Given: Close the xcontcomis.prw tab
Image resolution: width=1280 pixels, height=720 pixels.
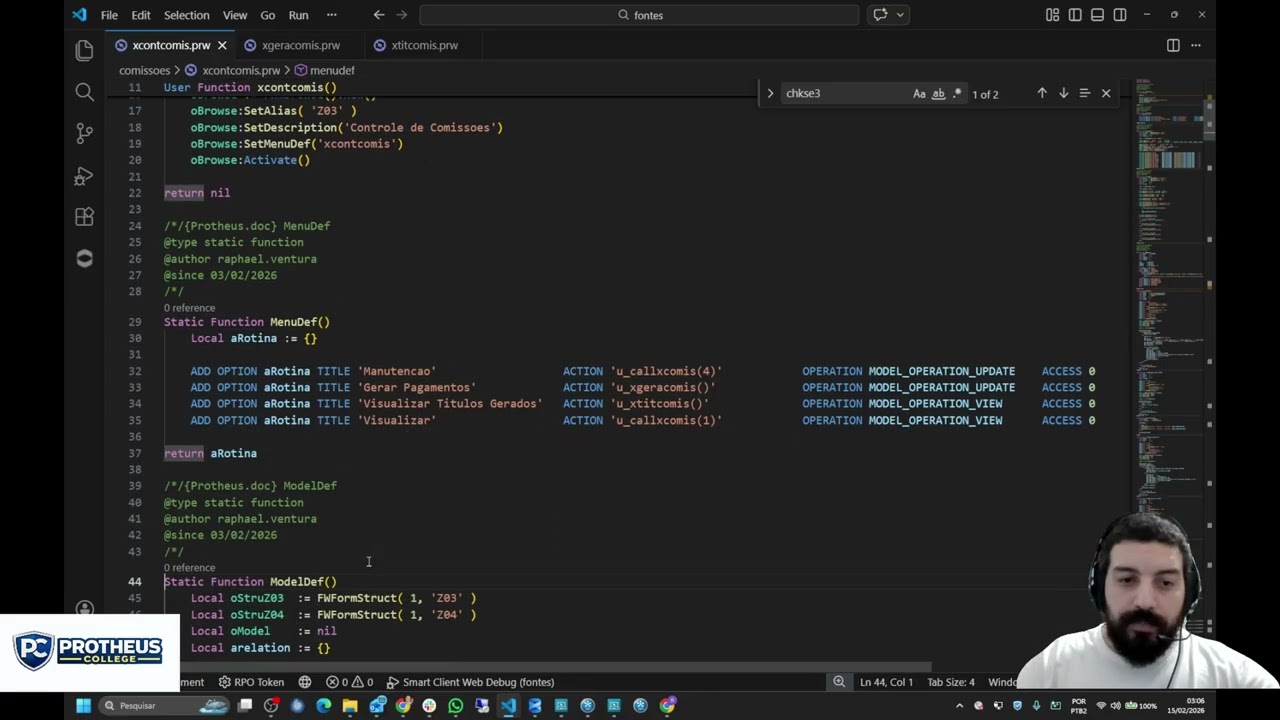Looking at the screenshot, I should (x=222, y=45).
